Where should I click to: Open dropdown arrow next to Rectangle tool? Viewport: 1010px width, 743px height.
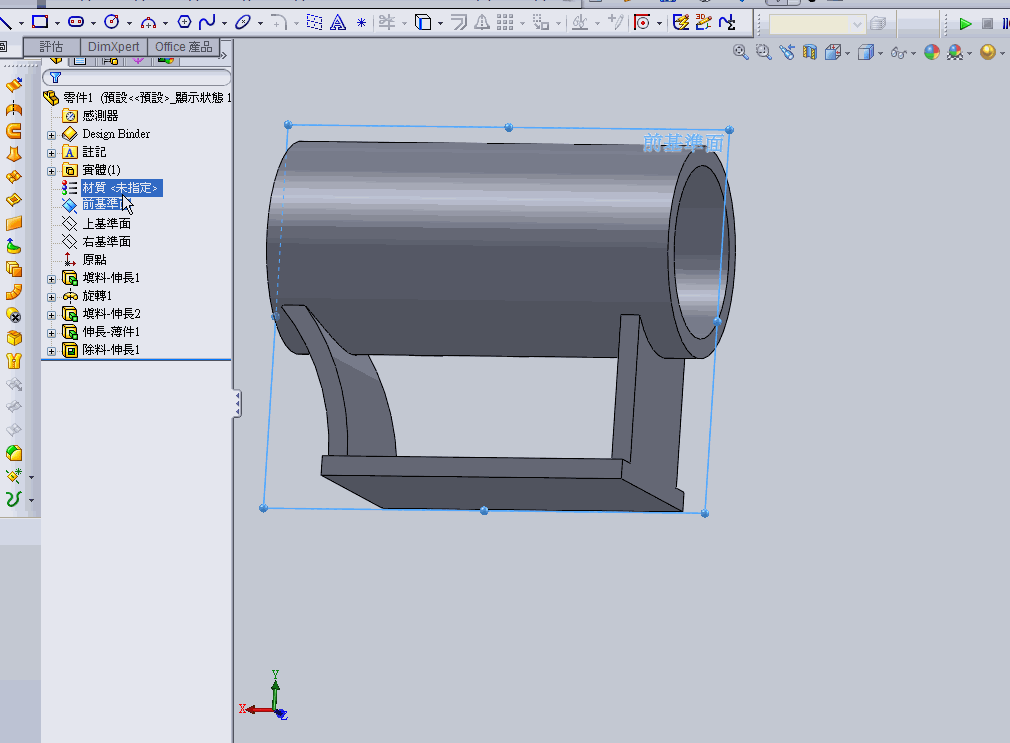57,23
